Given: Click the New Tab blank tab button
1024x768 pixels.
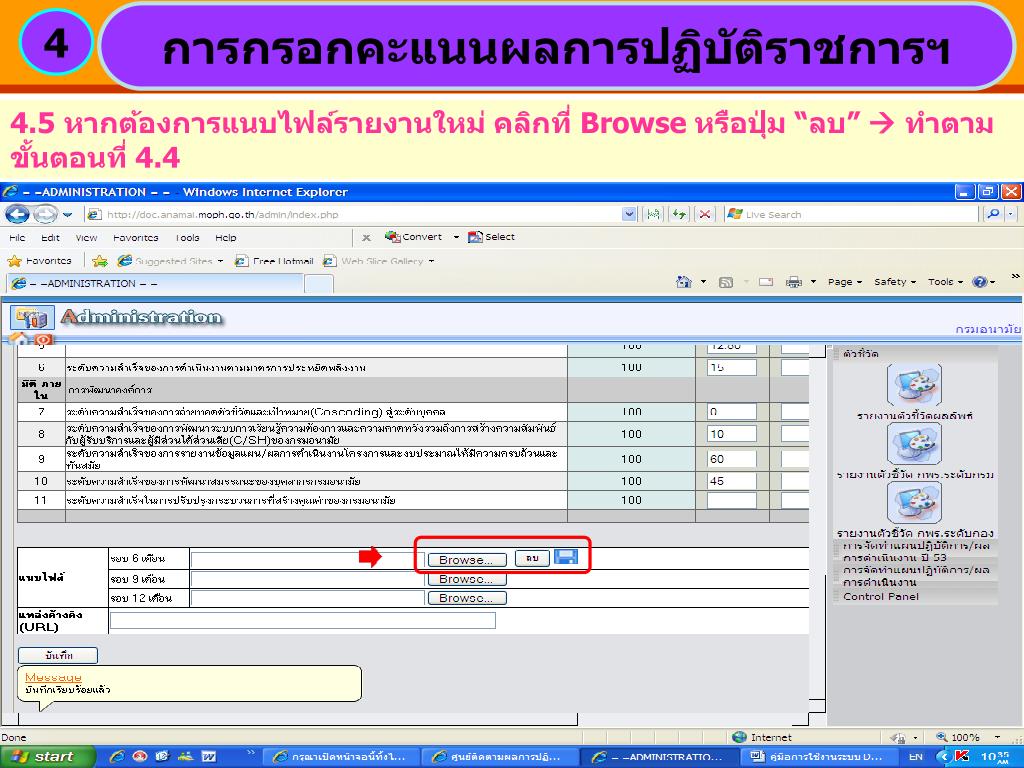Looking at the screenshot, I should 319,284.
